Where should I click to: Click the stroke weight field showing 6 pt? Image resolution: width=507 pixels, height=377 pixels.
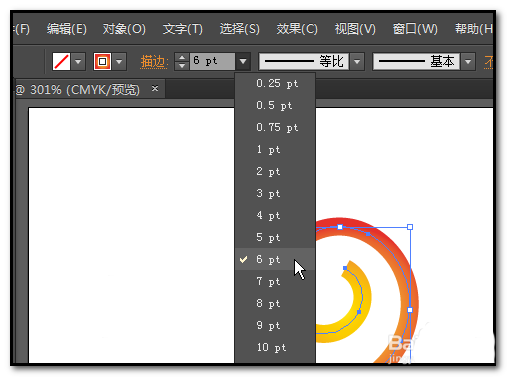[213, 61]
